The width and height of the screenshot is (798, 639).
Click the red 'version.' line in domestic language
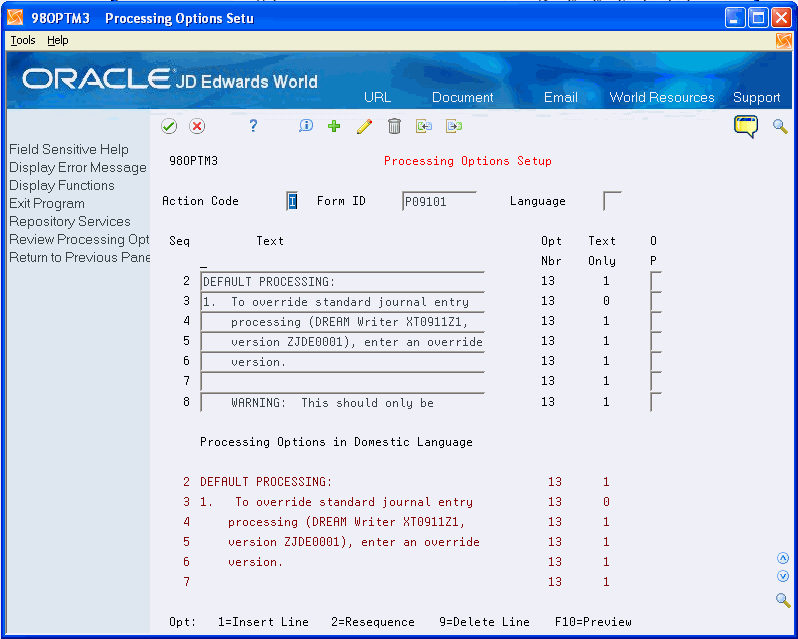255,562
